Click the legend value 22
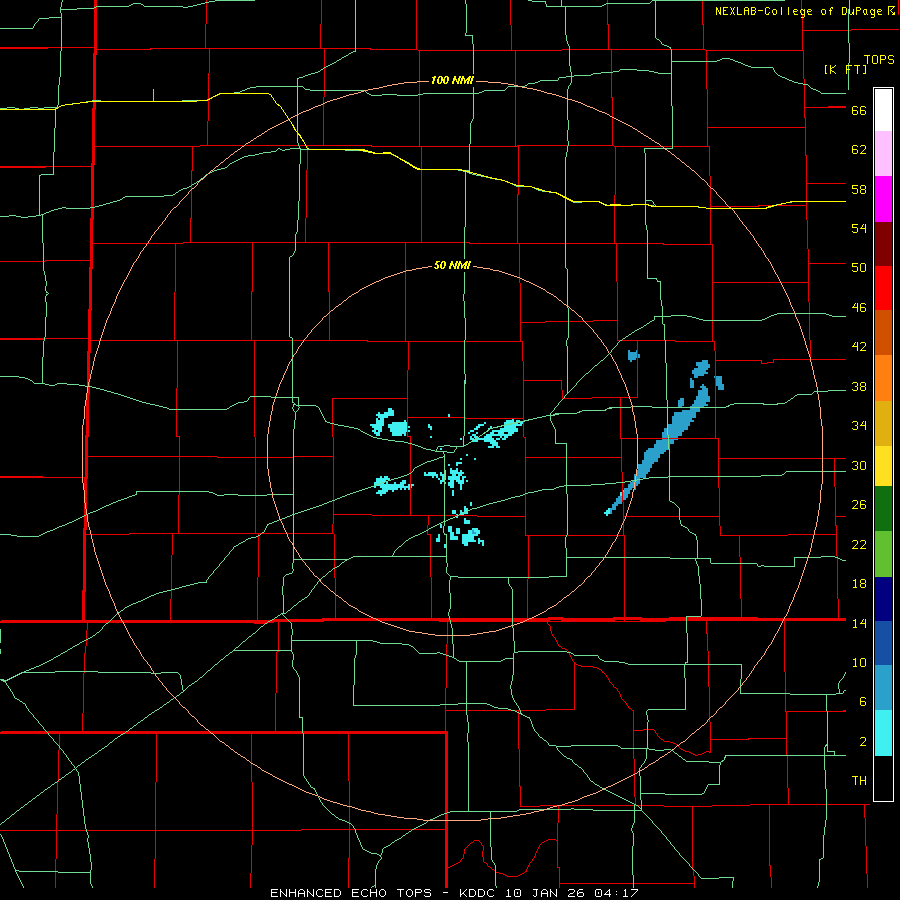900x900 pixels. coord(859,544)
